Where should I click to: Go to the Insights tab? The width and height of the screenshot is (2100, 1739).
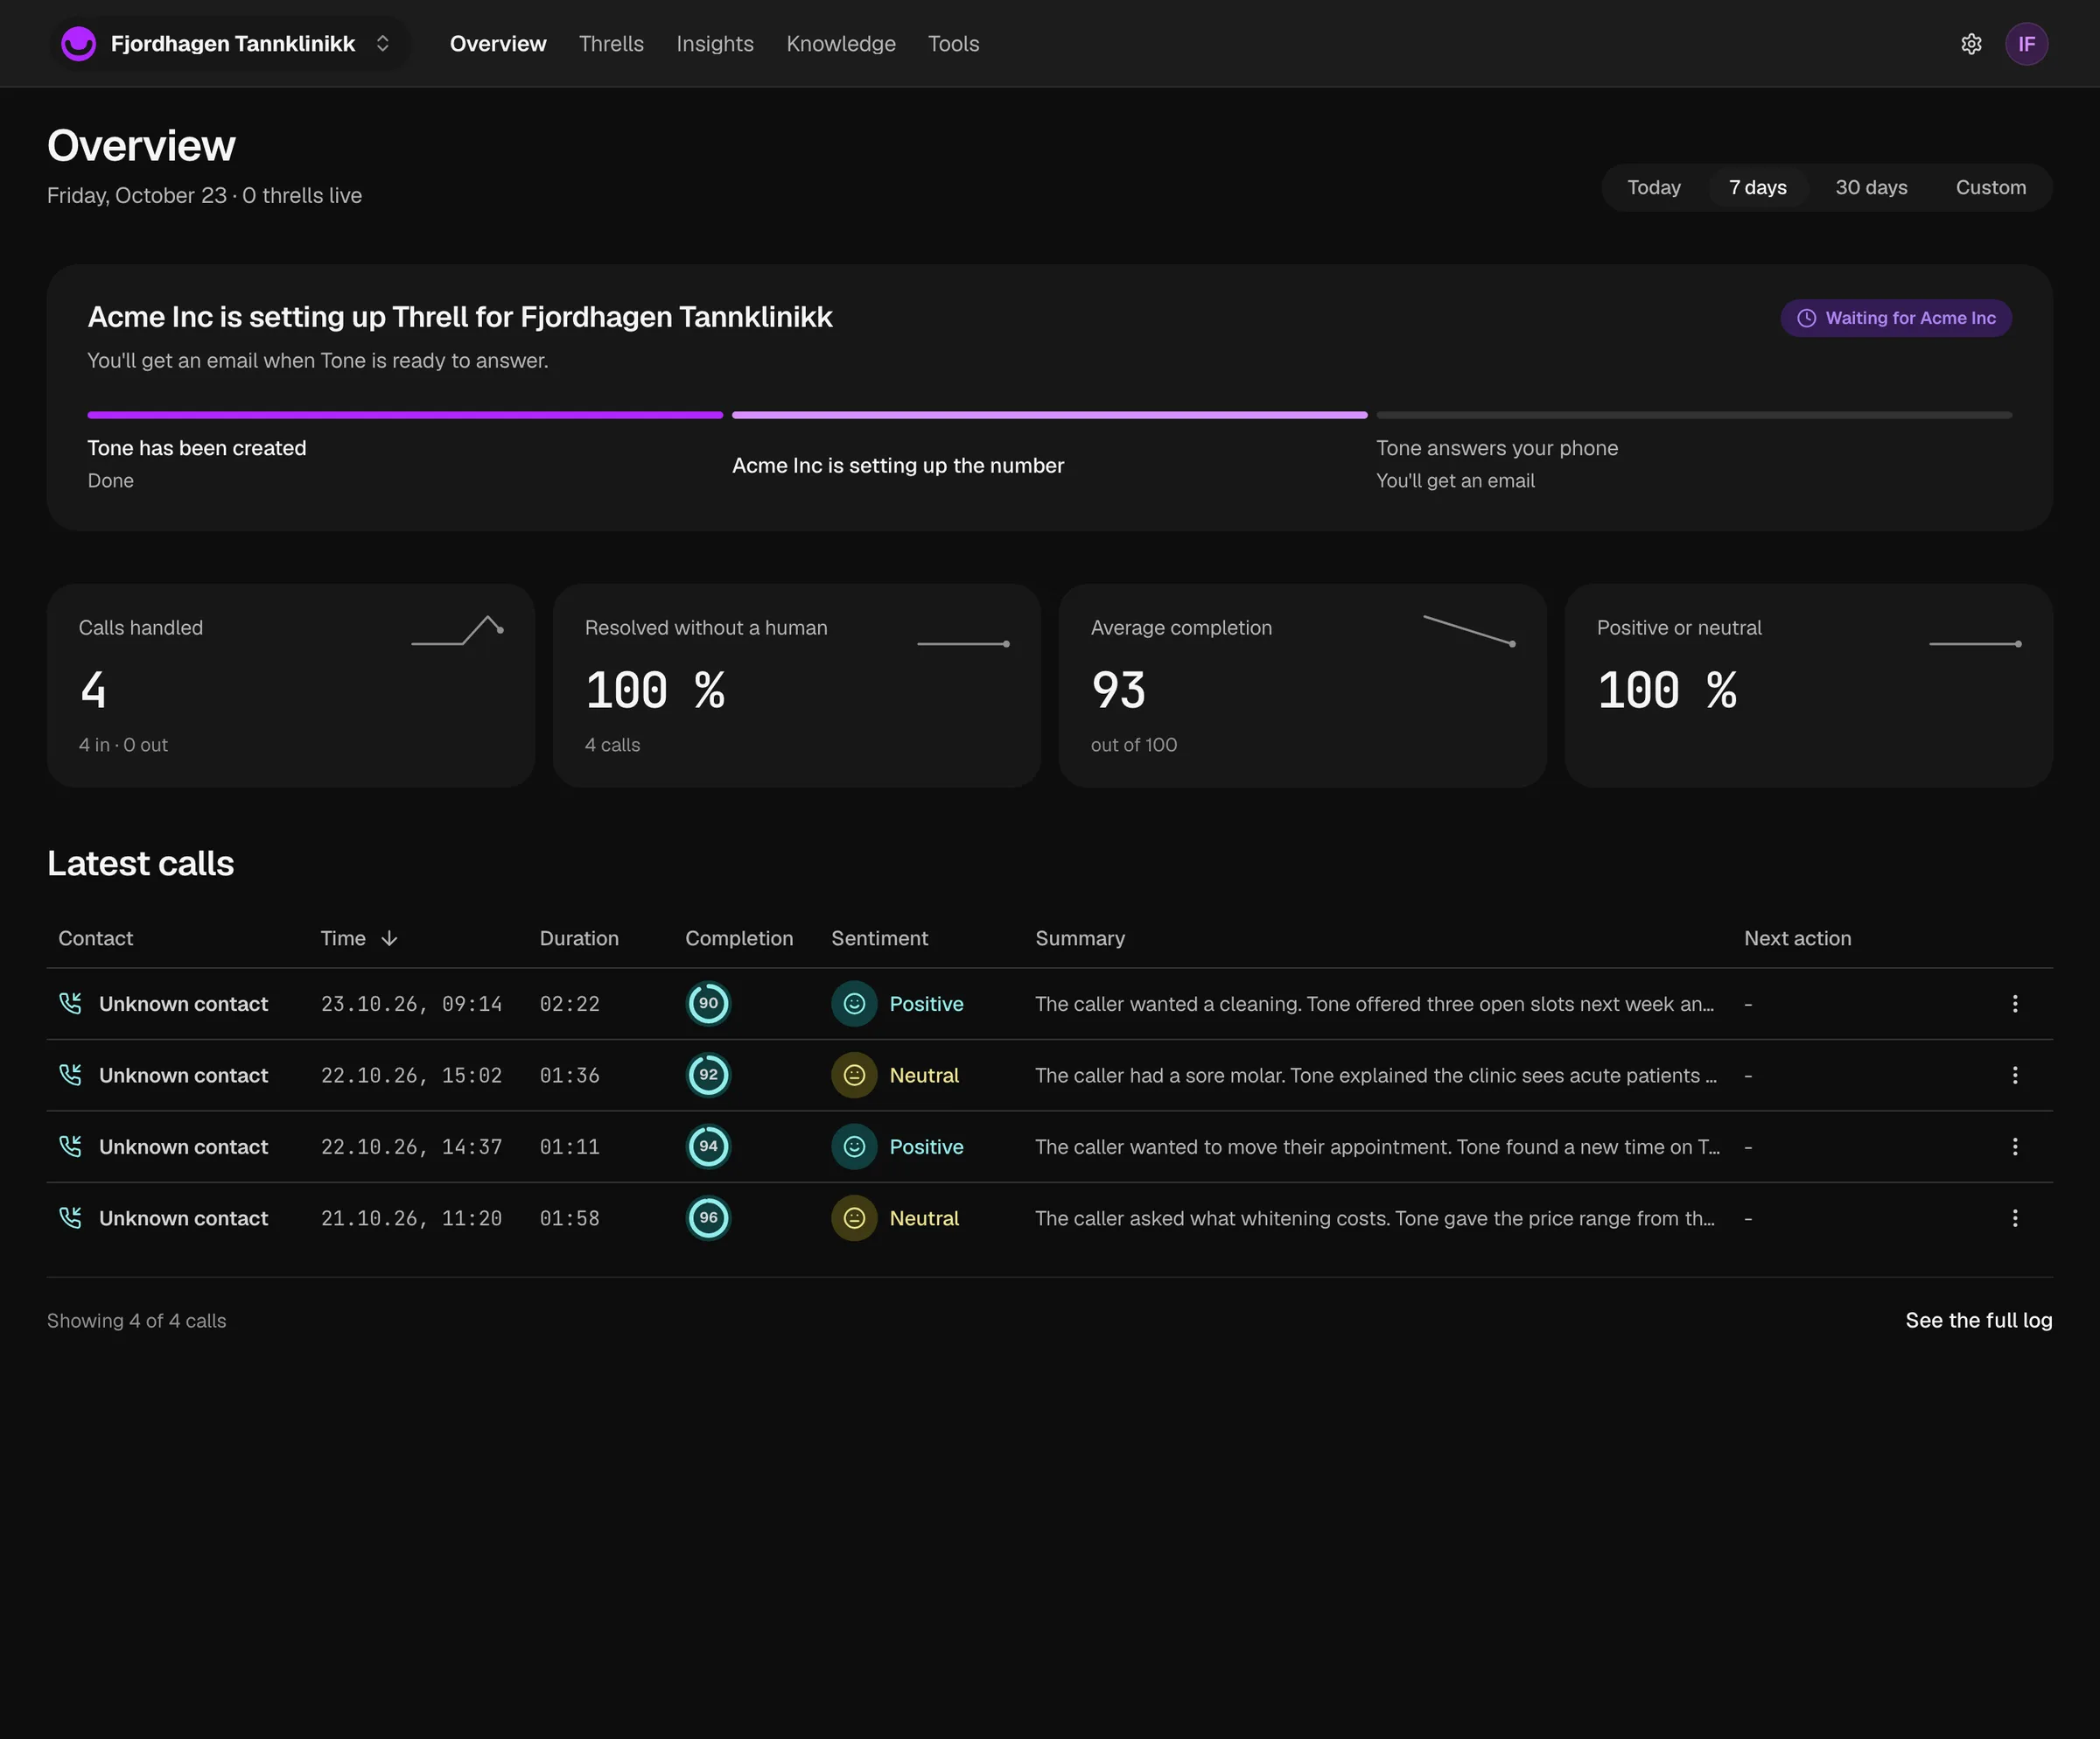pyautogui.click(x=715, y=44)
